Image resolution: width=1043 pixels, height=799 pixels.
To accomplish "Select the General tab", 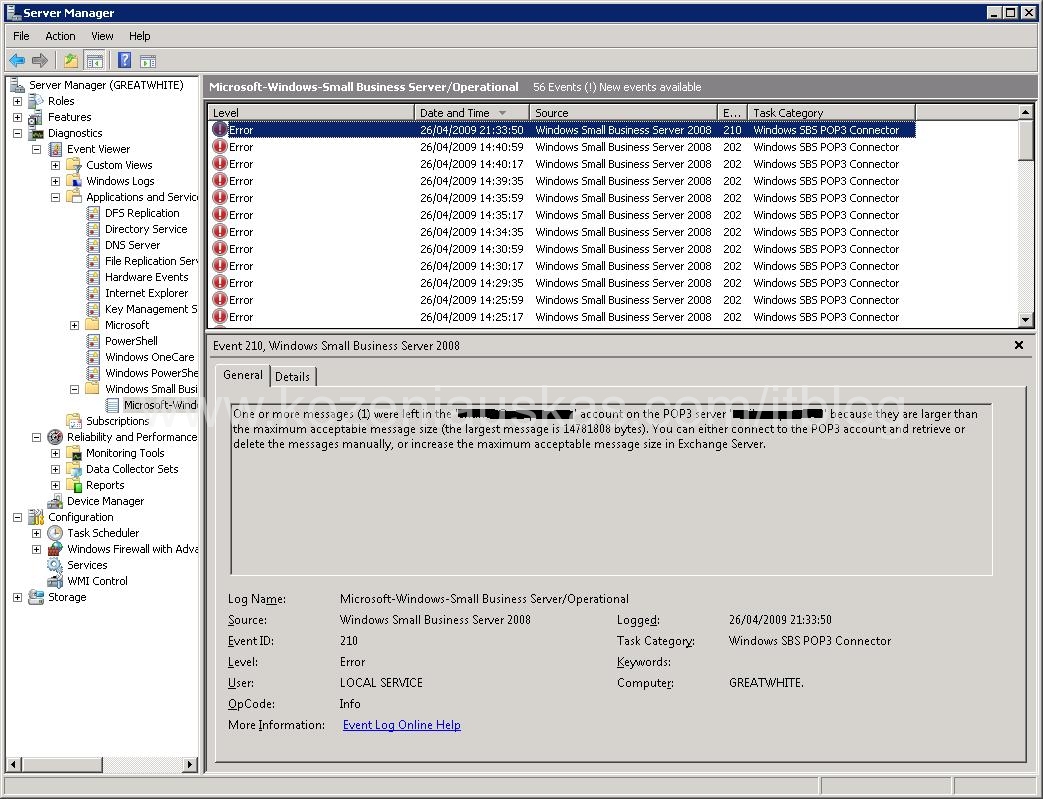I will [x=243, y=375].
